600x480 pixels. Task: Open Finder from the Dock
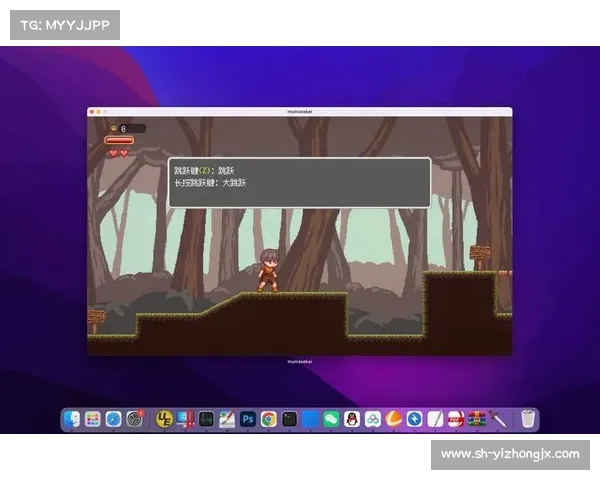click(x=72, y=419)
